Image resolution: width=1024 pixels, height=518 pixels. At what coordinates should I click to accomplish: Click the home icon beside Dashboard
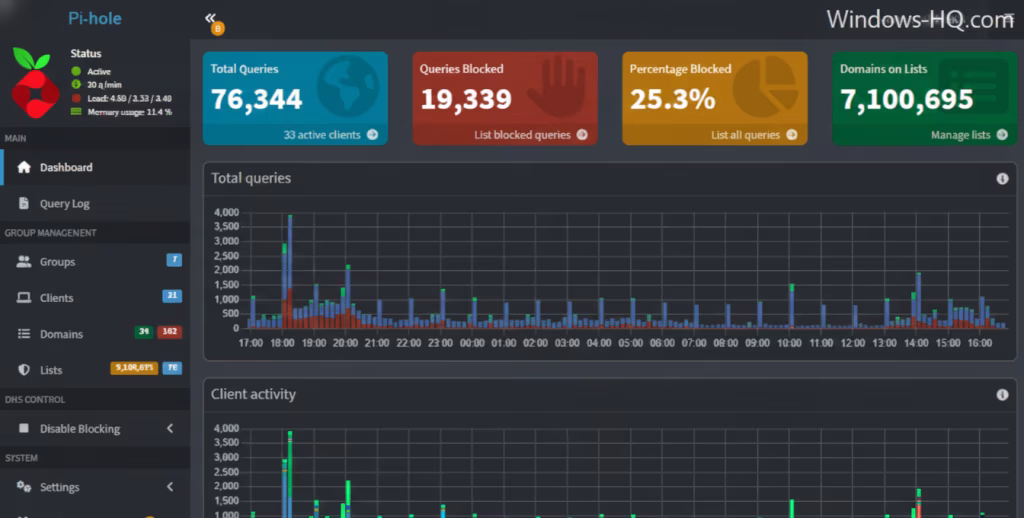point(24,167)
